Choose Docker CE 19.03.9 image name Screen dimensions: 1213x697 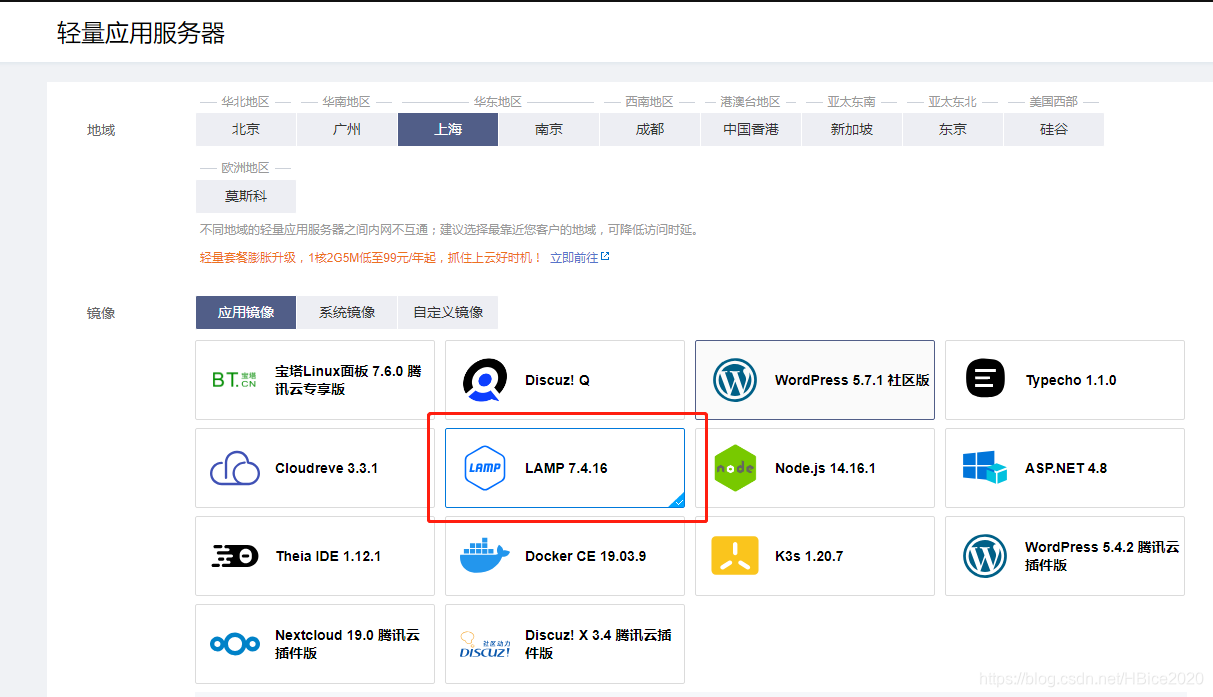(x=585, y=556)
